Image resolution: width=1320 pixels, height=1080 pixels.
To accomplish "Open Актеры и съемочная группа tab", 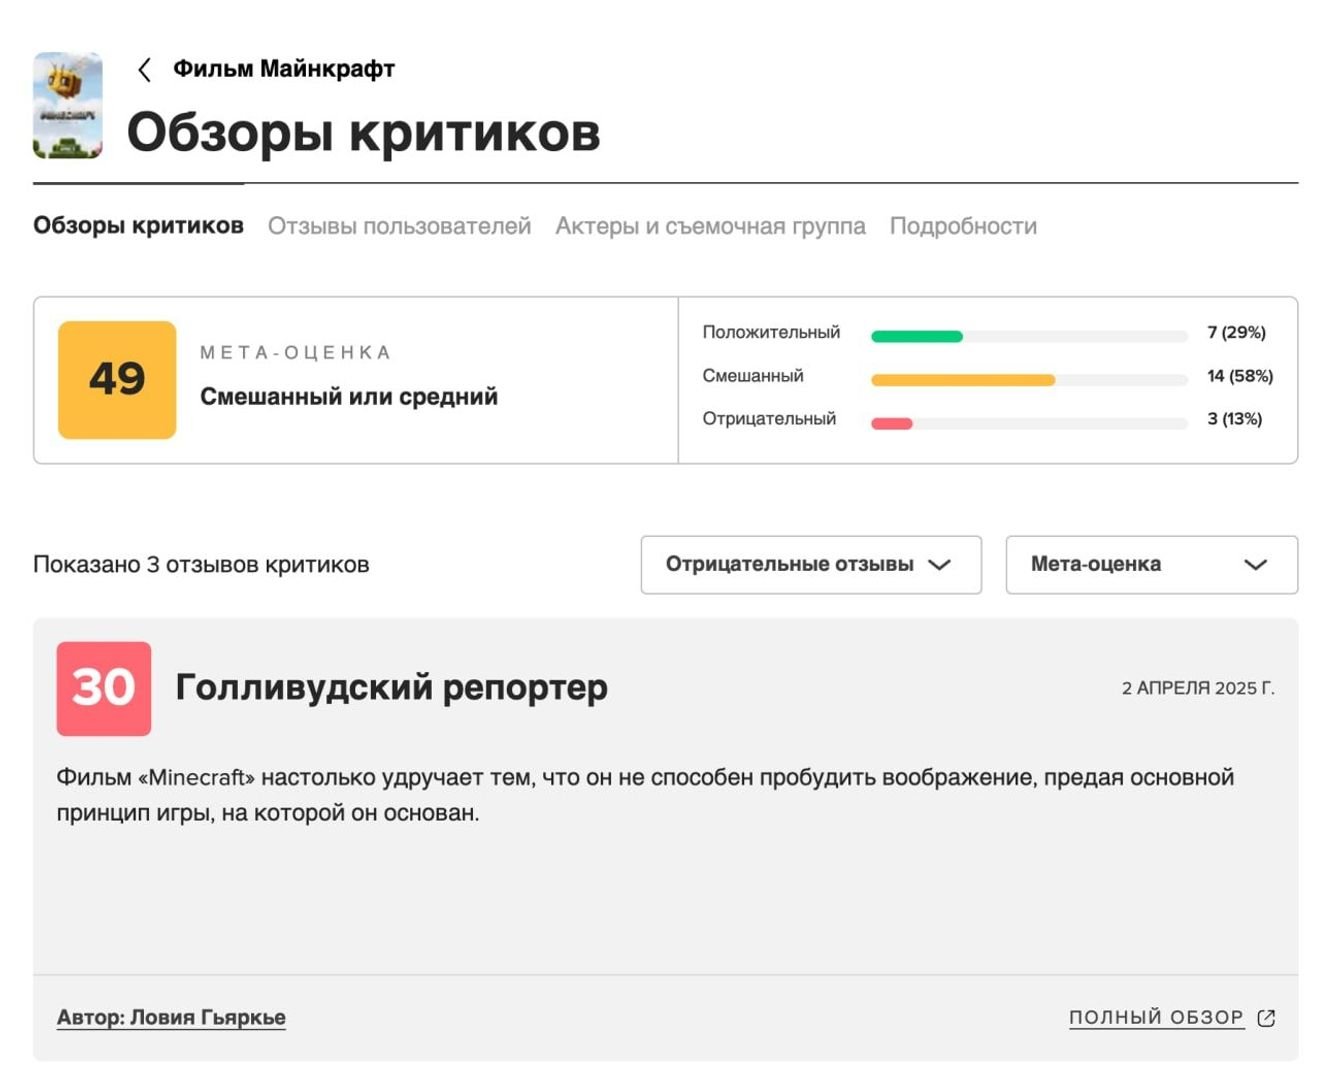I will (x=710, y=226).
